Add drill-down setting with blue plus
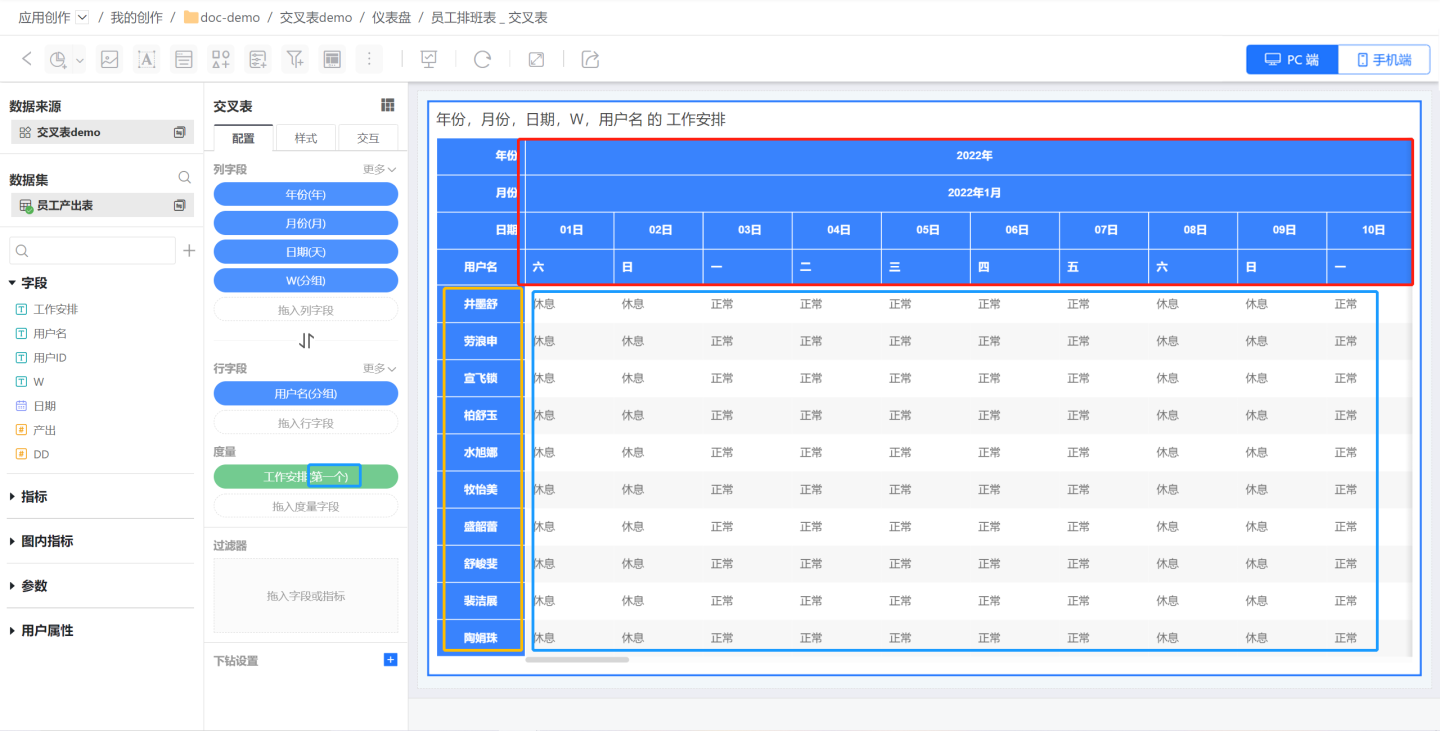Viewport: 1440px width, 731px height. click(x=390, y=660)
